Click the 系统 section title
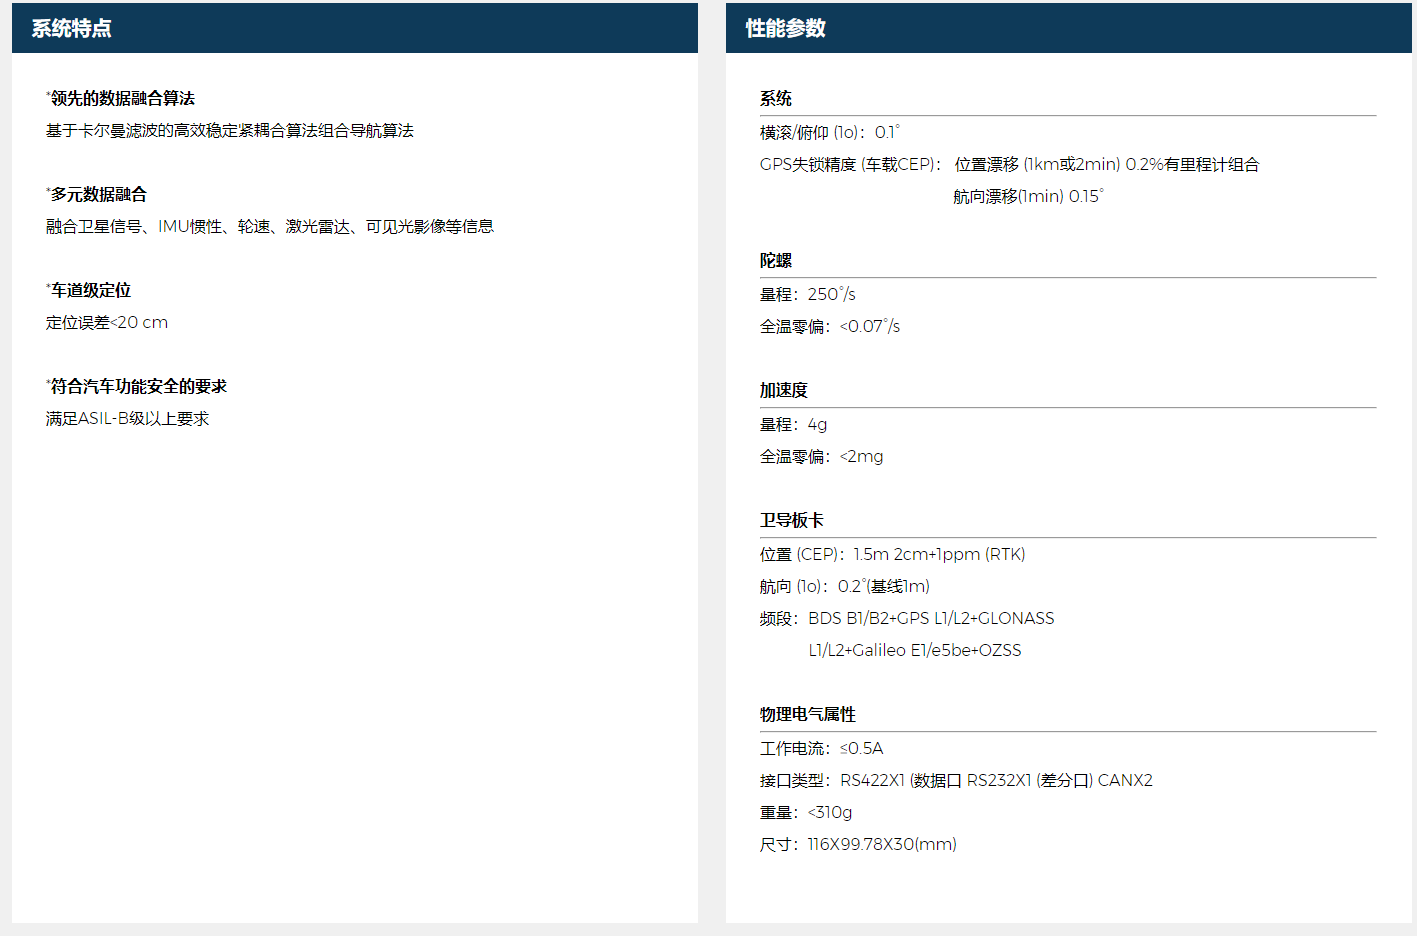This screenshot has height=936, width=1417. [776, 98]
